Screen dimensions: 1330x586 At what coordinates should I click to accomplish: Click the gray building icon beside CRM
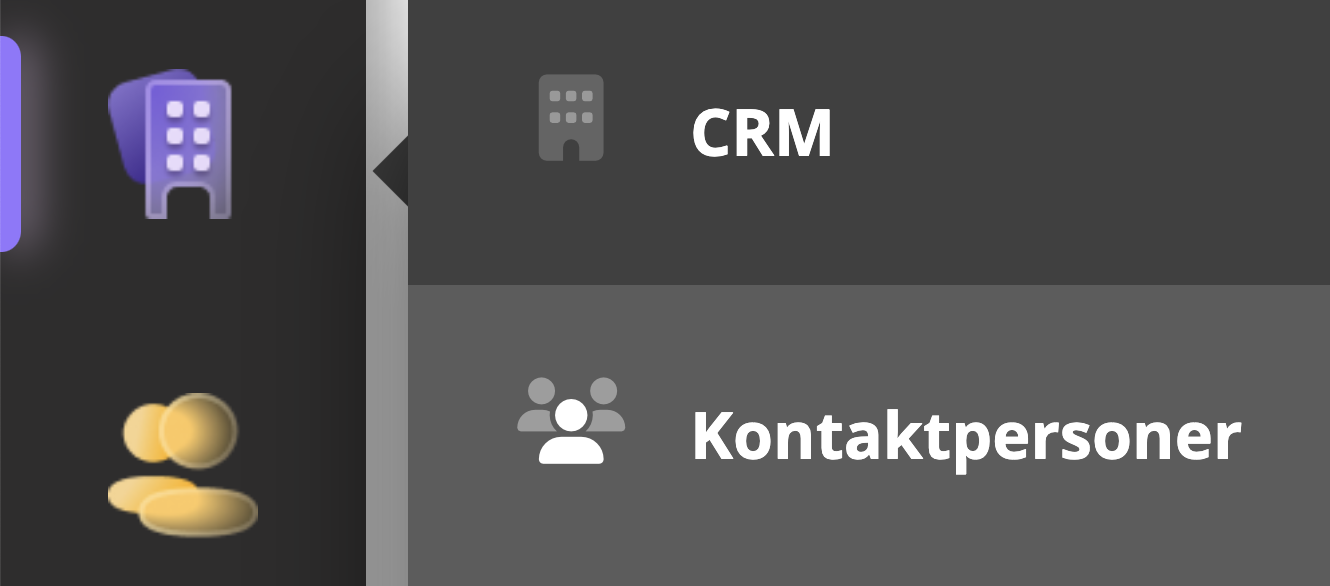[571, 117]
